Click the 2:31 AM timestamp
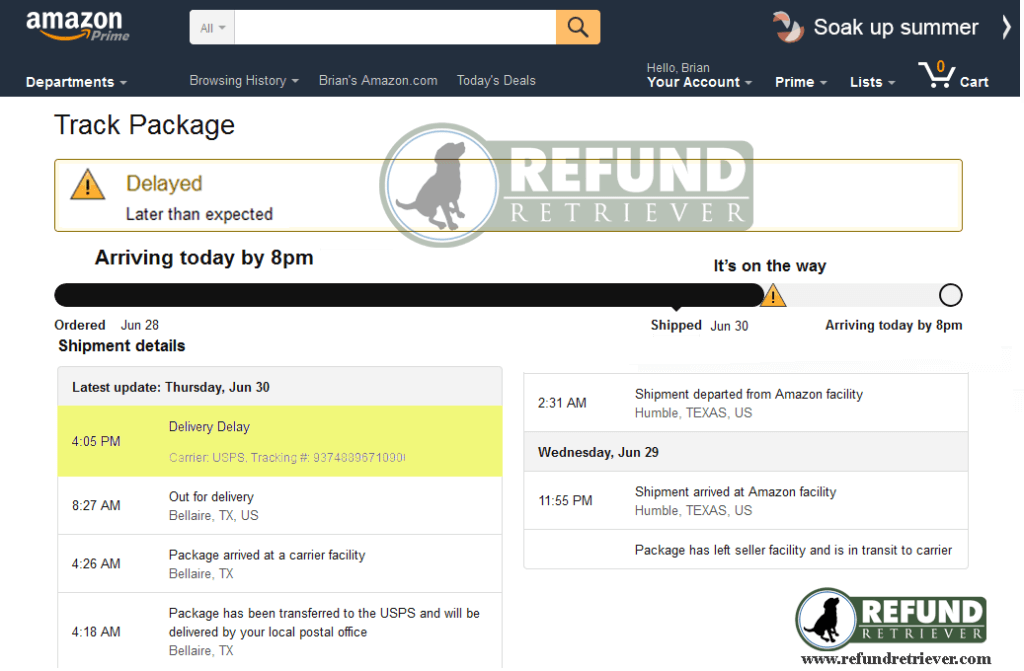 [x=562, y=403]
